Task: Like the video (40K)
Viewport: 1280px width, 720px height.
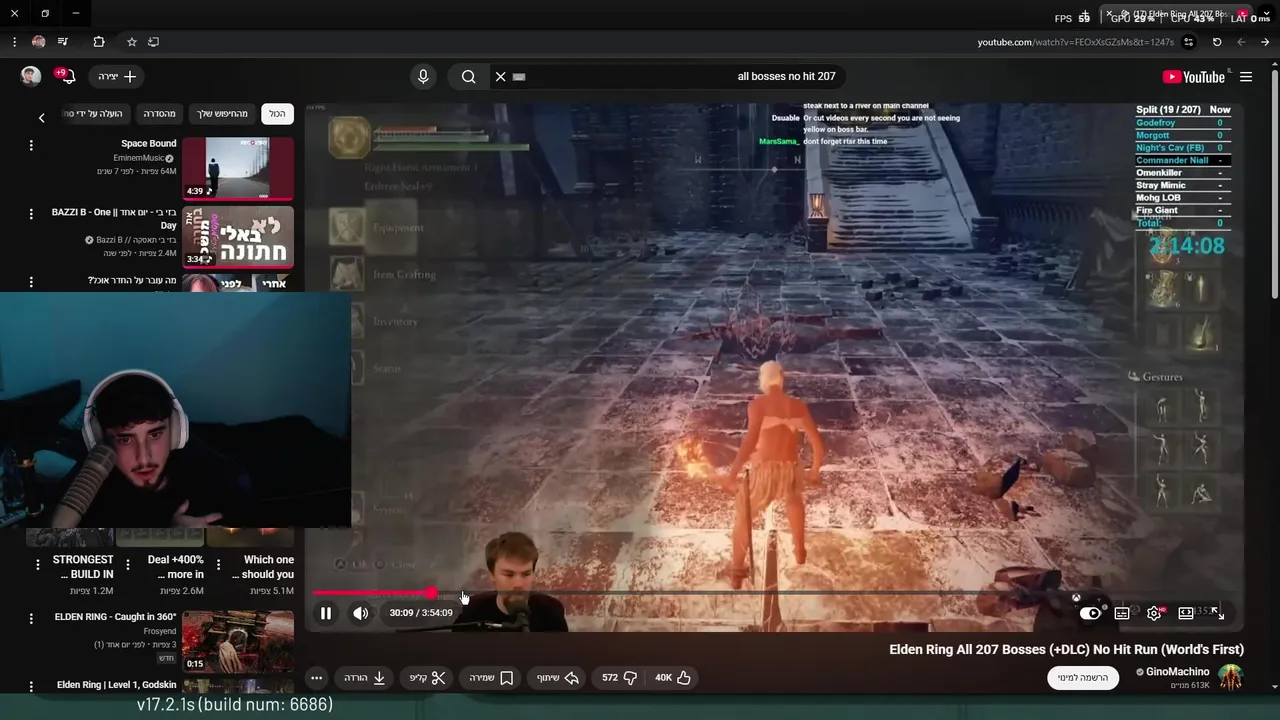Action: click(x=673, y=678)
